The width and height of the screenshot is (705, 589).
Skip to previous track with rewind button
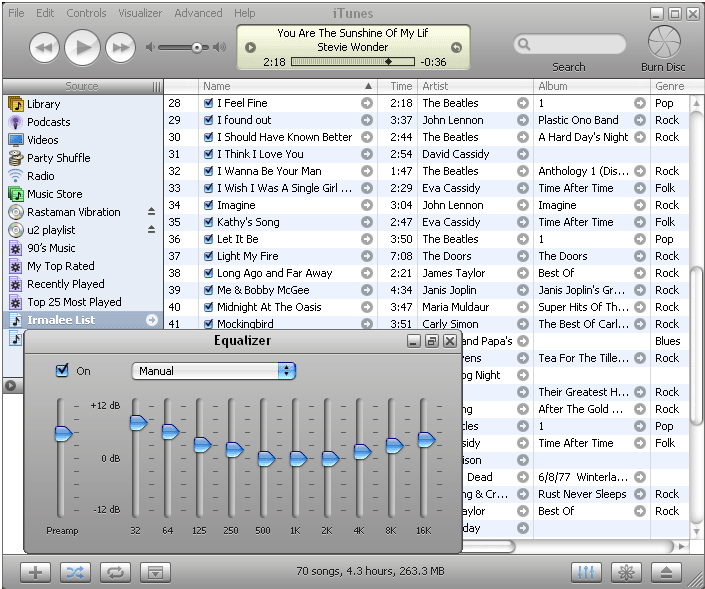click(x=44, y=47)
